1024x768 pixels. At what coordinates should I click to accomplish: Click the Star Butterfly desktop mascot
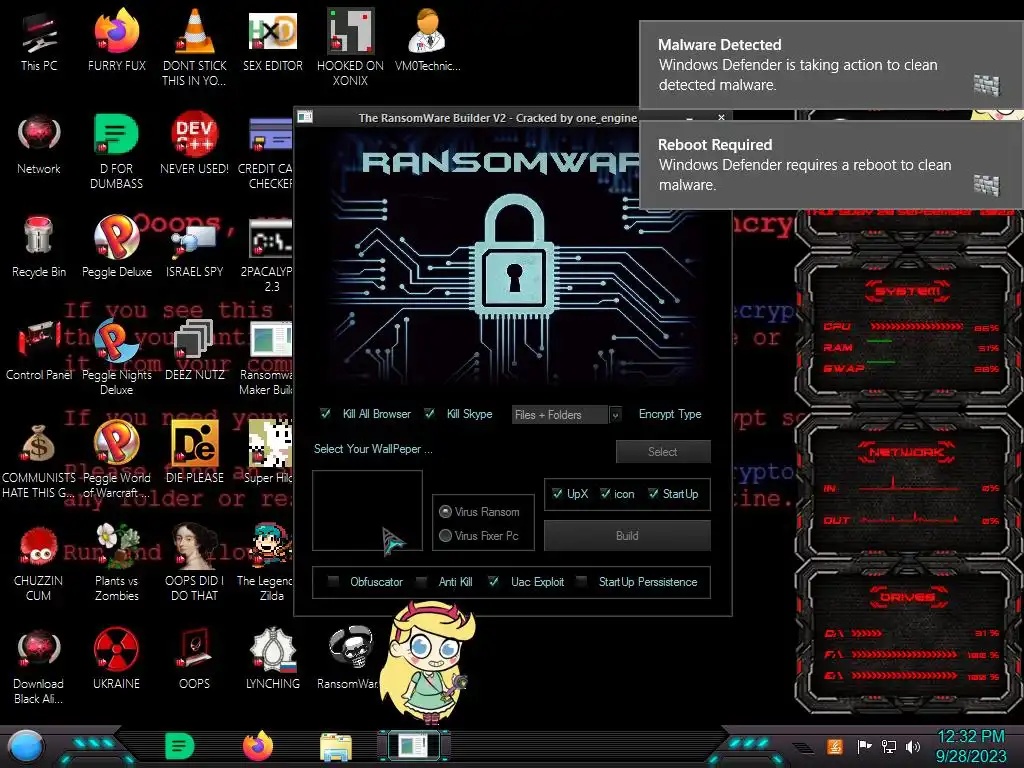pos(428,661)
